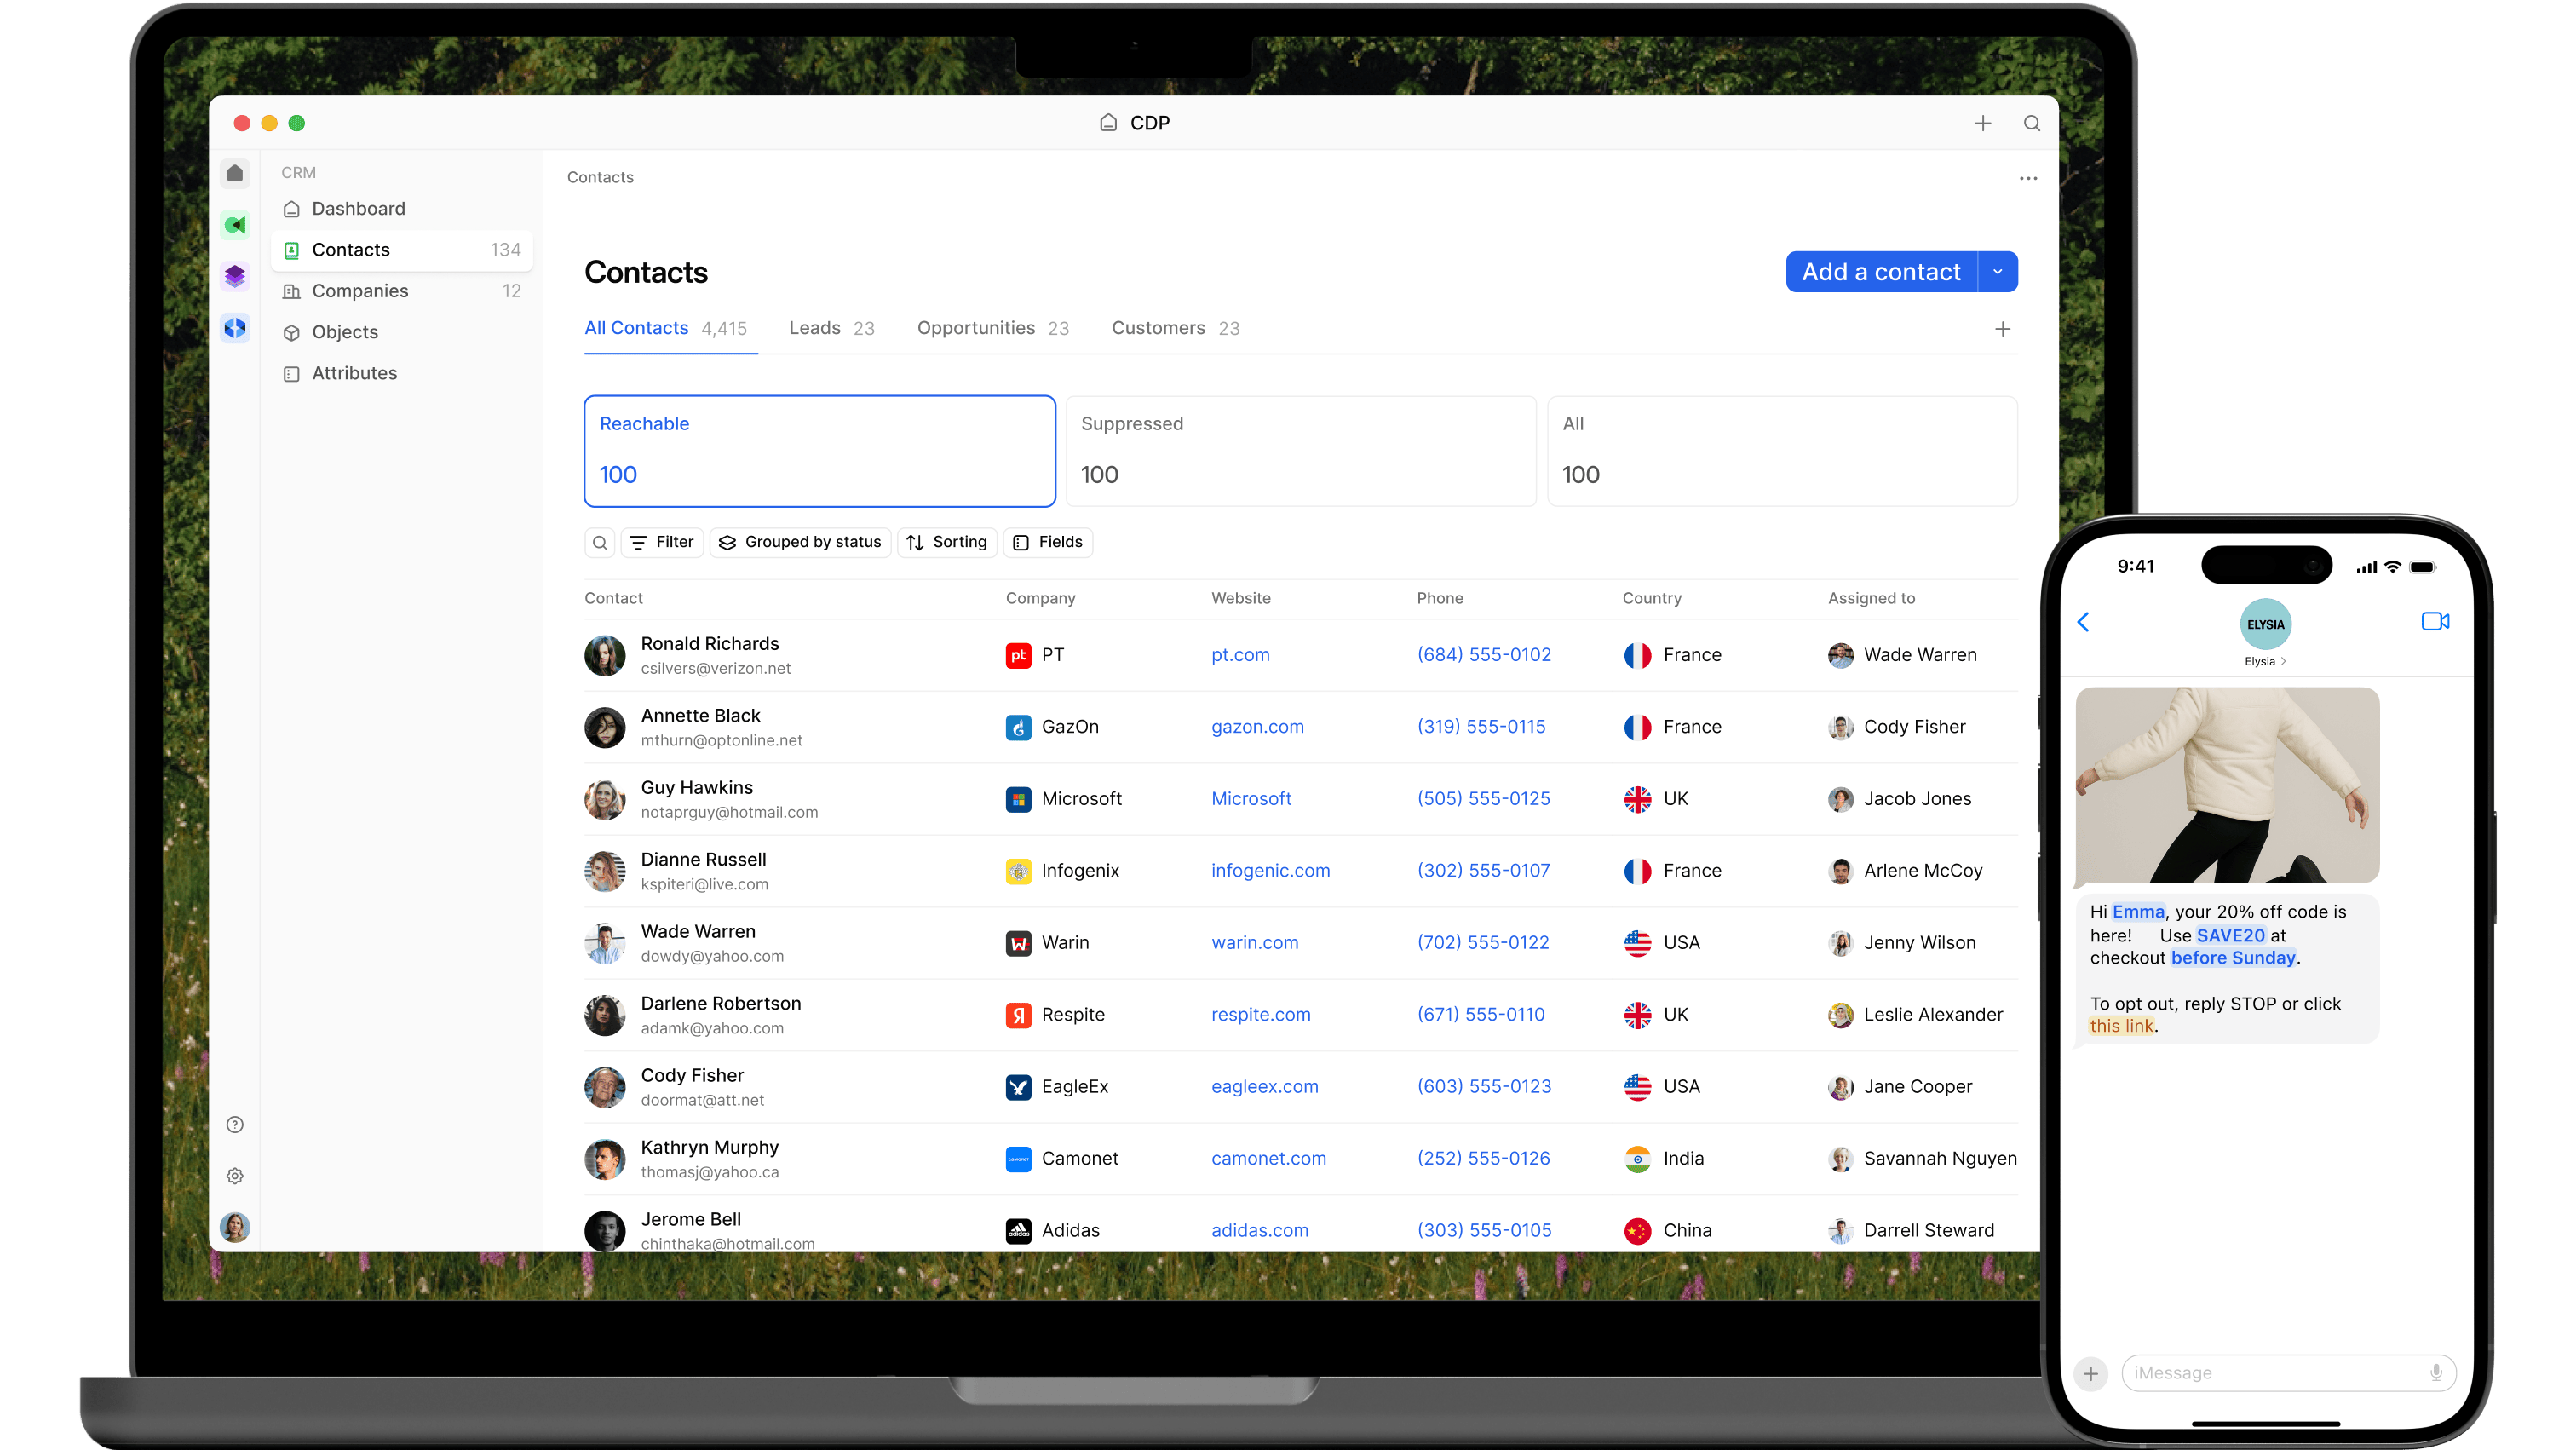Switch to the Leads tab
This screenshot has width=2576, height=1450.
(831, 328)
